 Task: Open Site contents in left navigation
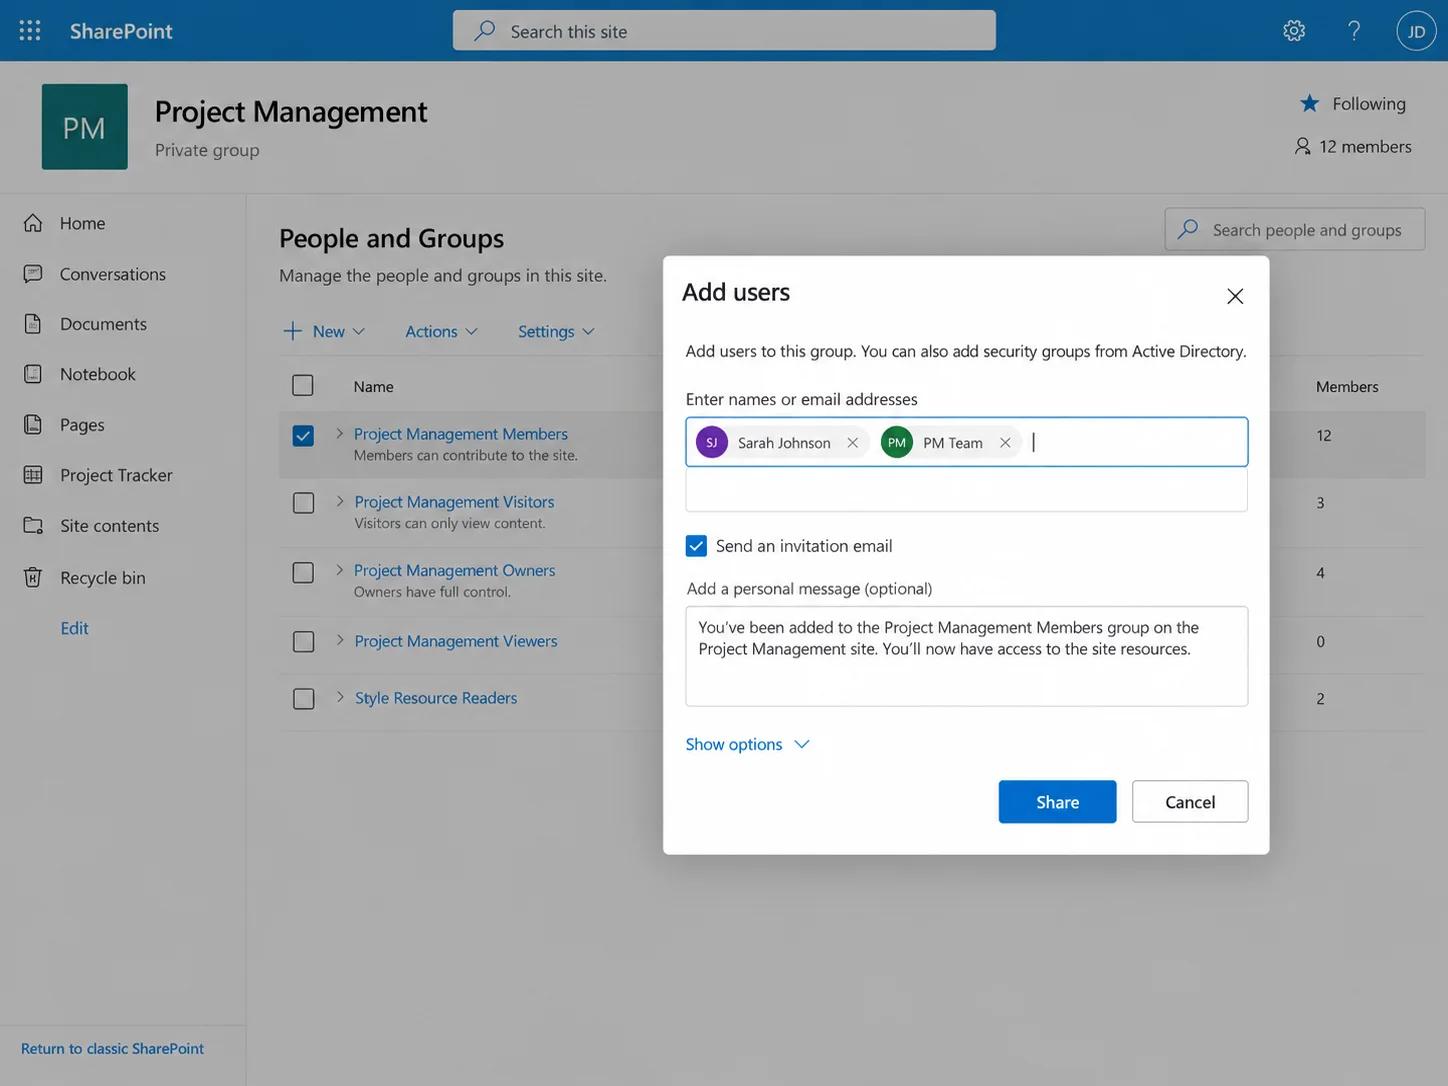tap(109, 525)
